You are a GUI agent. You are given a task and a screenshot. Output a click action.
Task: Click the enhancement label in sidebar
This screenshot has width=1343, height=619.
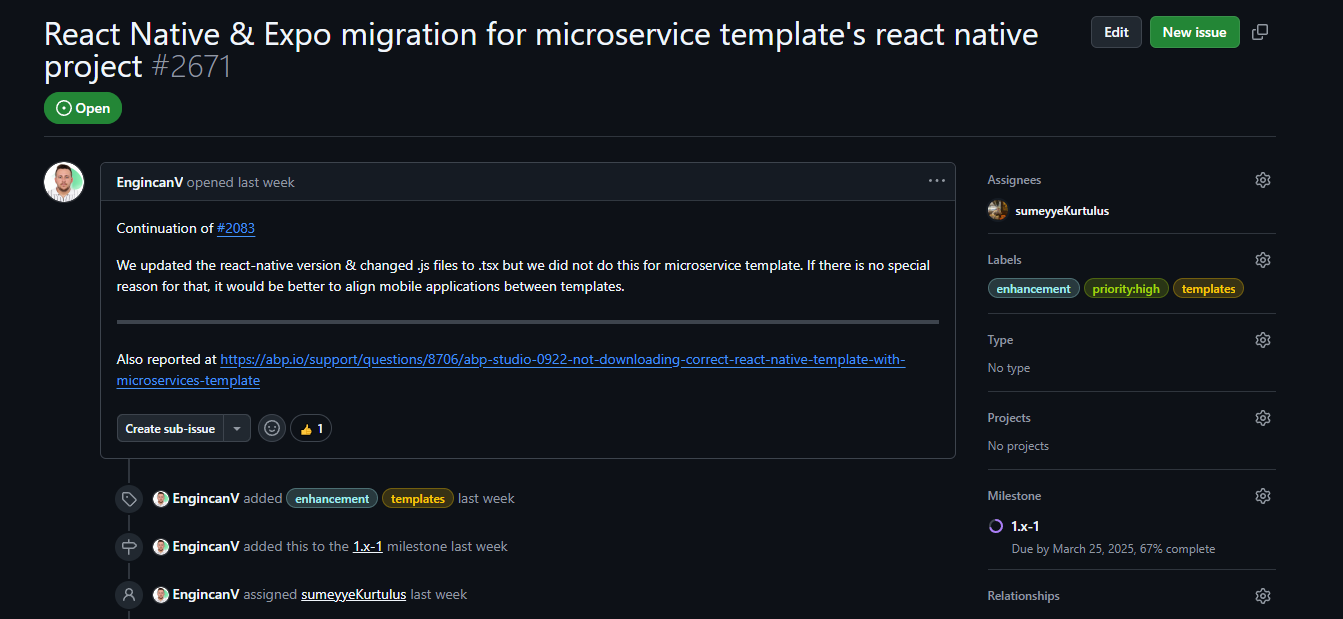pos(1033,289)
